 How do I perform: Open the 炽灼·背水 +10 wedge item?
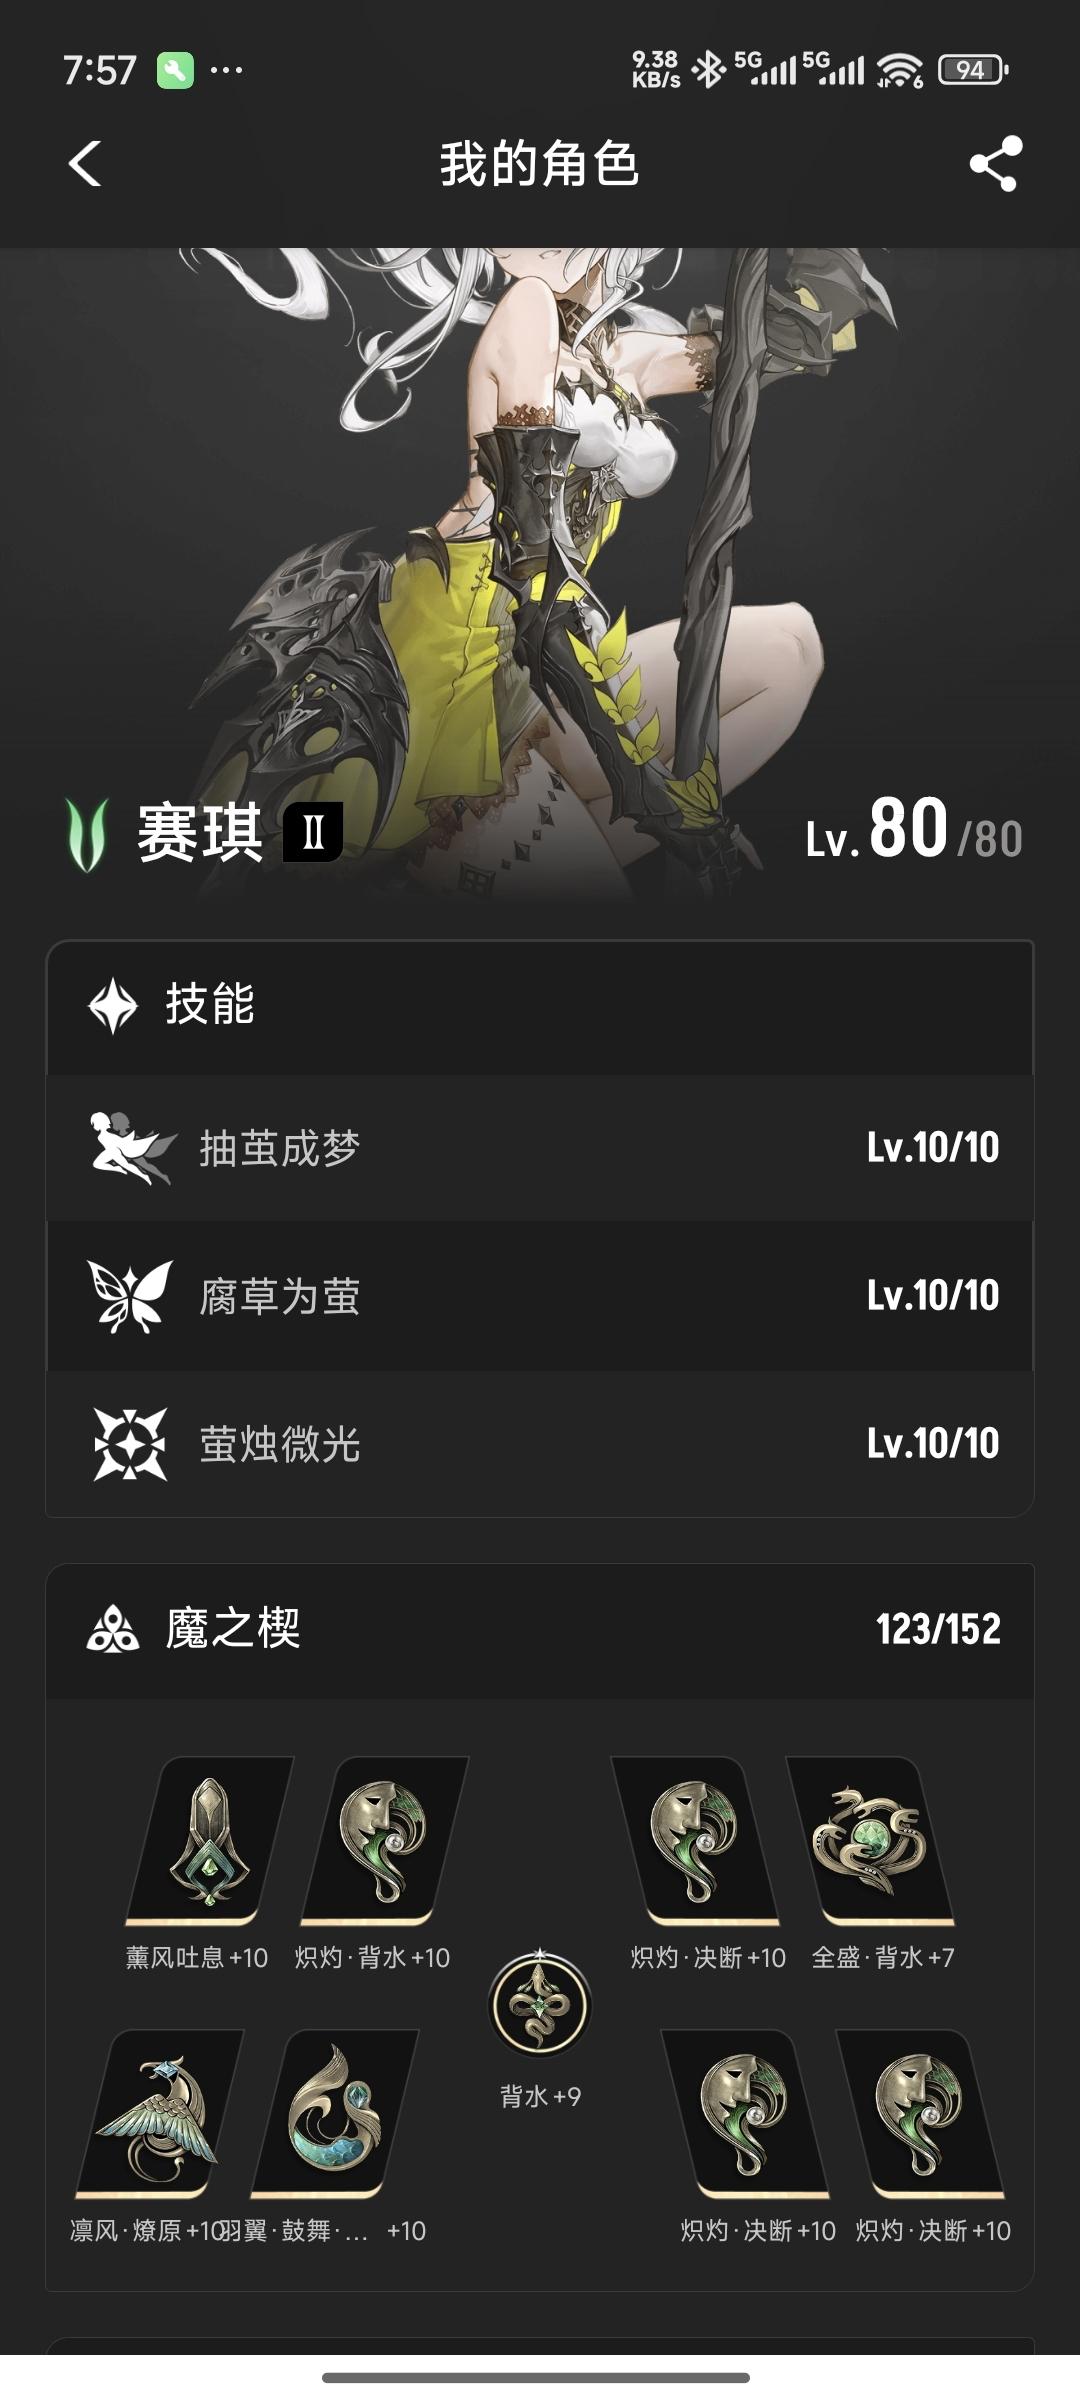coord(384,1842)
